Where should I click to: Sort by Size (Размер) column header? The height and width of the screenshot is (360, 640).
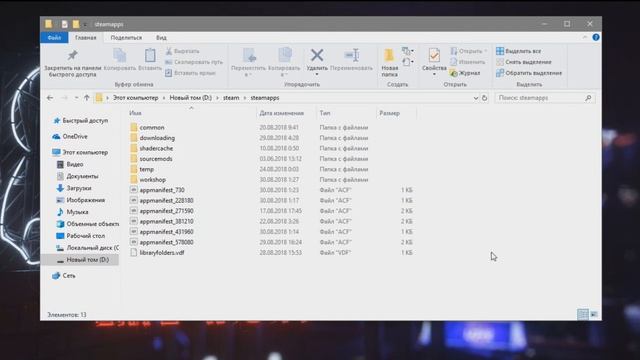click(x=389, y=113)
